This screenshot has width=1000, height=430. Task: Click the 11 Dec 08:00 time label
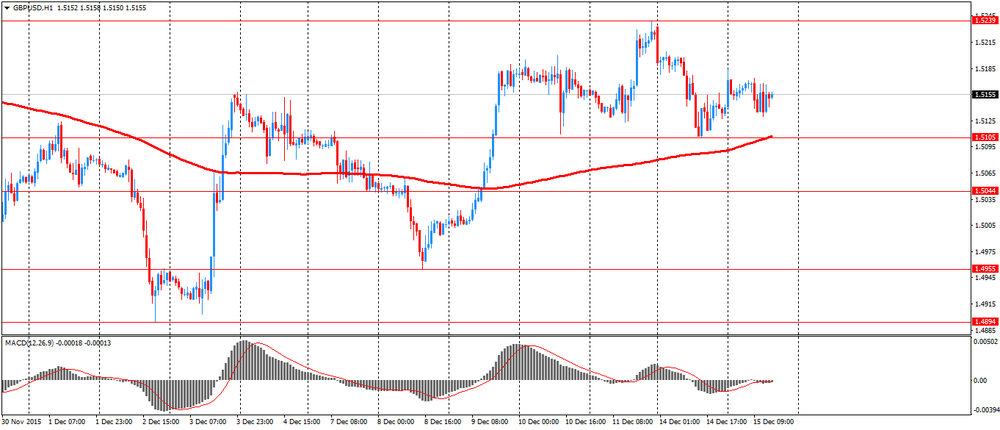click(x=634, y=422)
